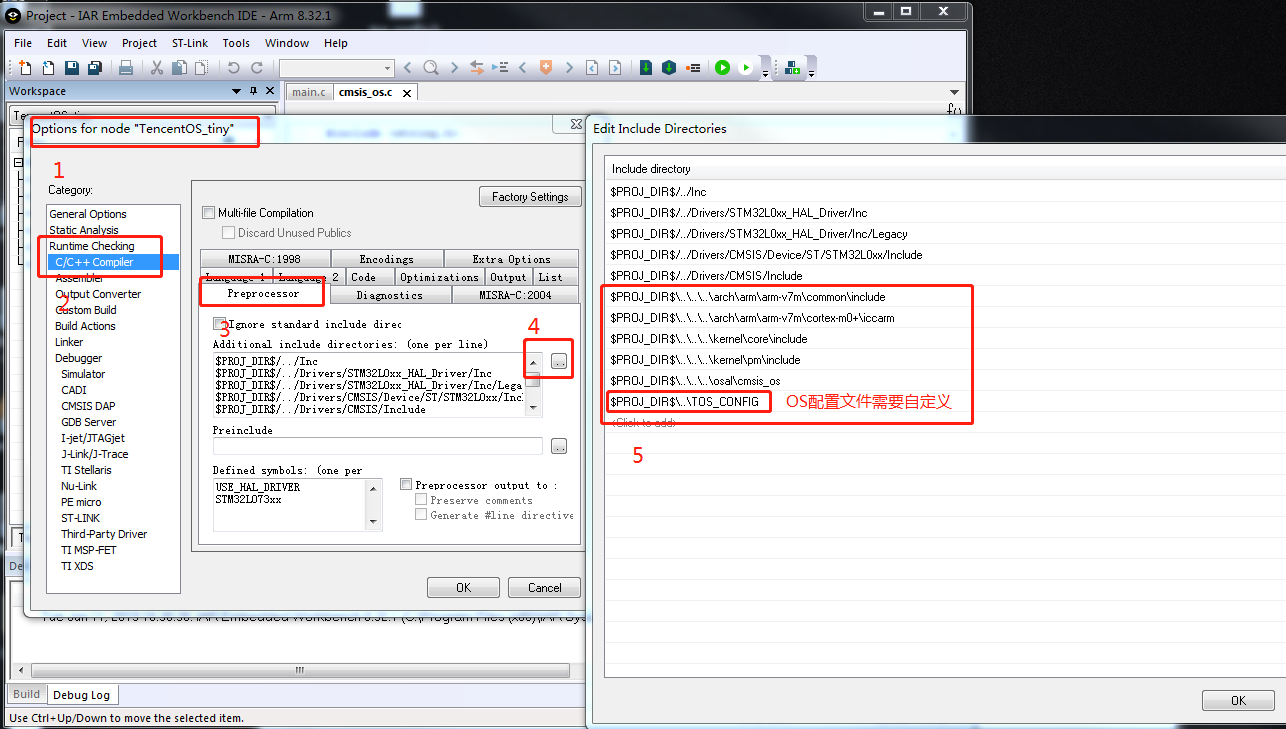Click the Save All toolbar icon
The image size is (1286, 729).
coord(95,68)
